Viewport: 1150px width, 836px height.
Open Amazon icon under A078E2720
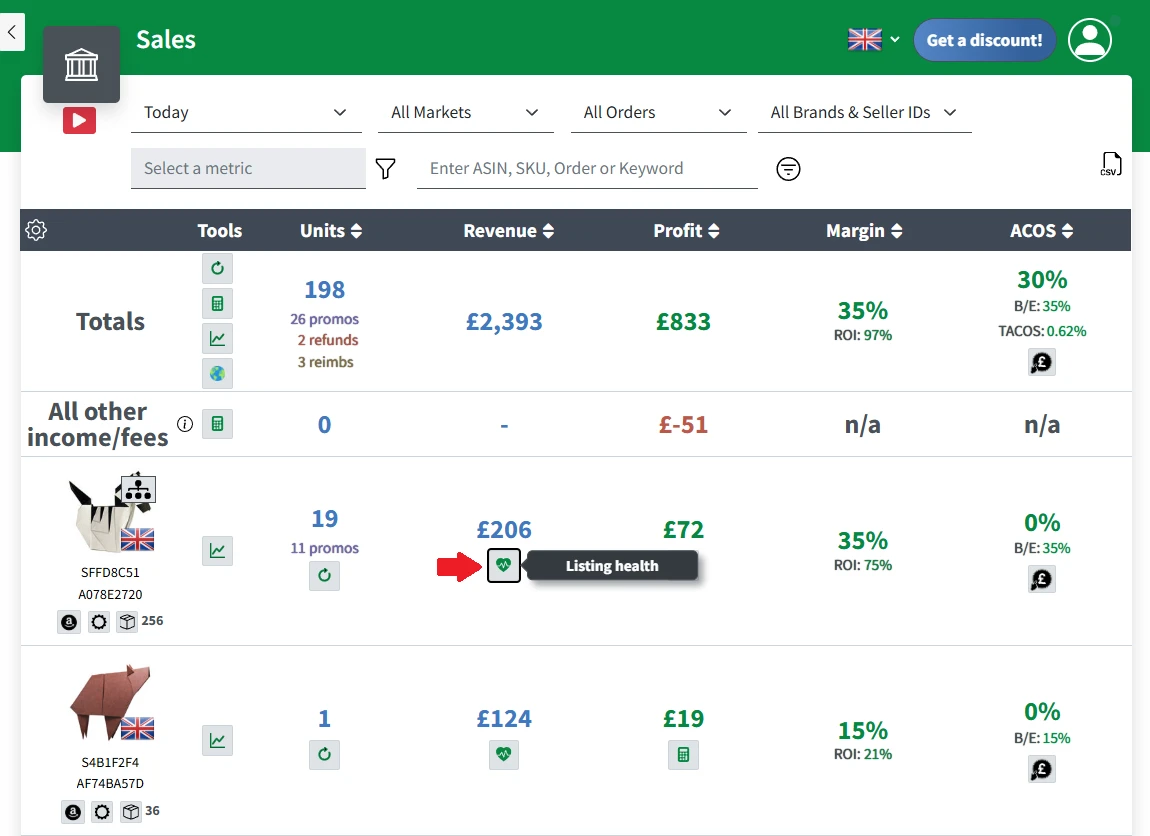pyautogui.click(x=69, y=623)
